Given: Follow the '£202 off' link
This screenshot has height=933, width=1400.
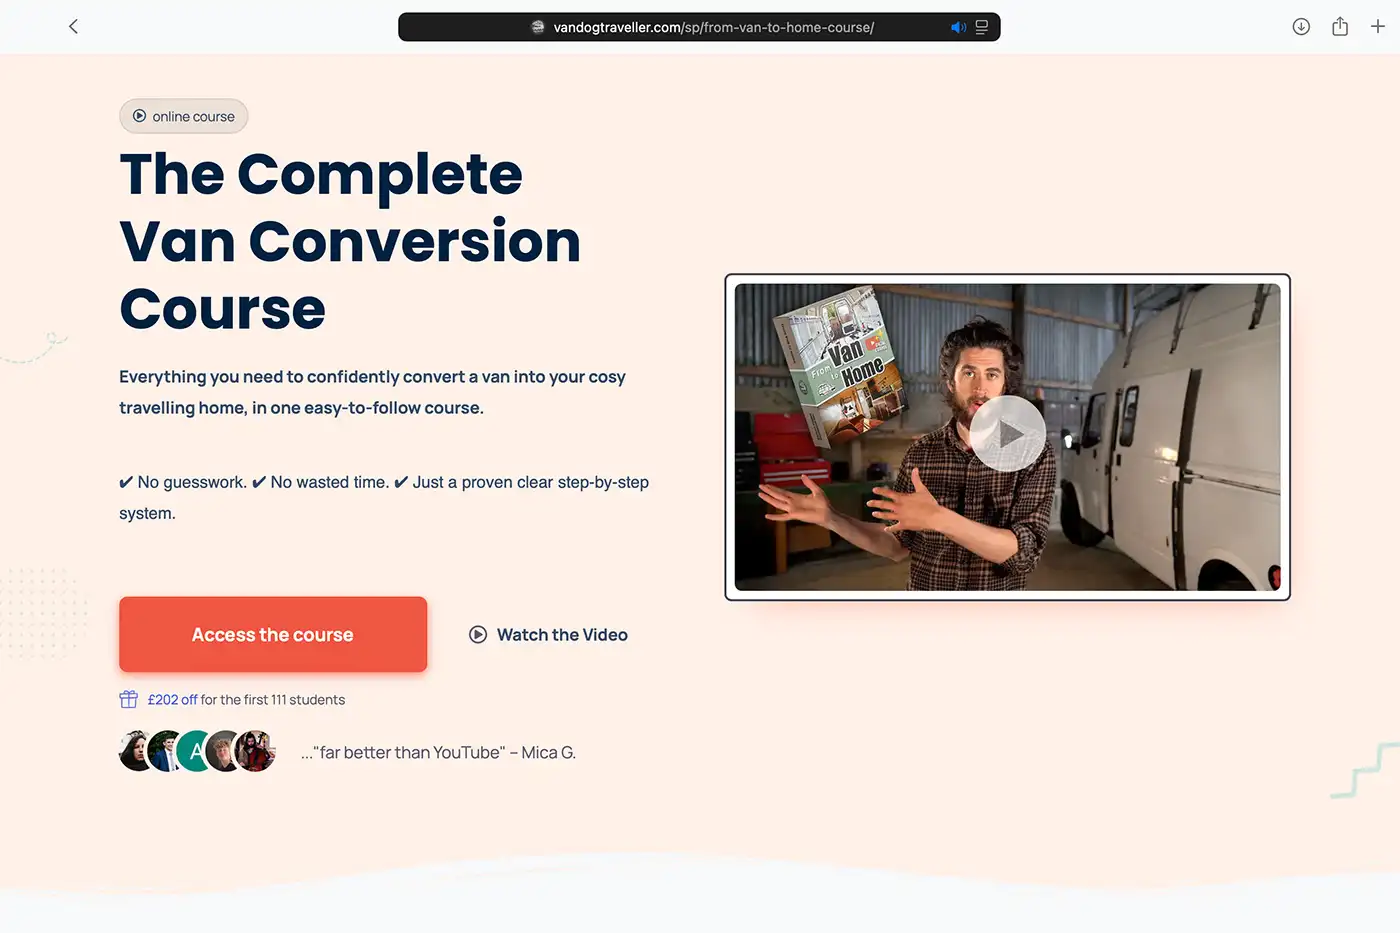Looking at the screenshot, I should [x=172, y=700].
